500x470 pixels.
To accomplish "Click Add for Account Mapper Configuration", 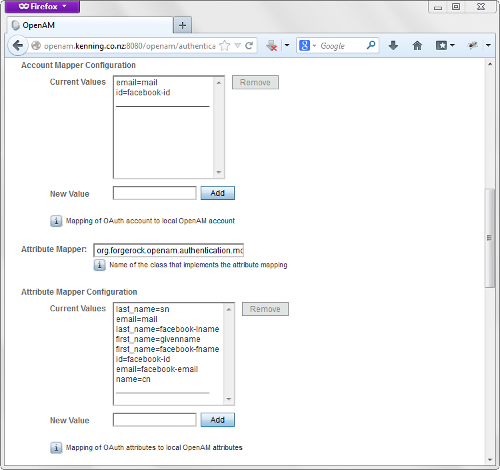I will [x=218, y=193].
